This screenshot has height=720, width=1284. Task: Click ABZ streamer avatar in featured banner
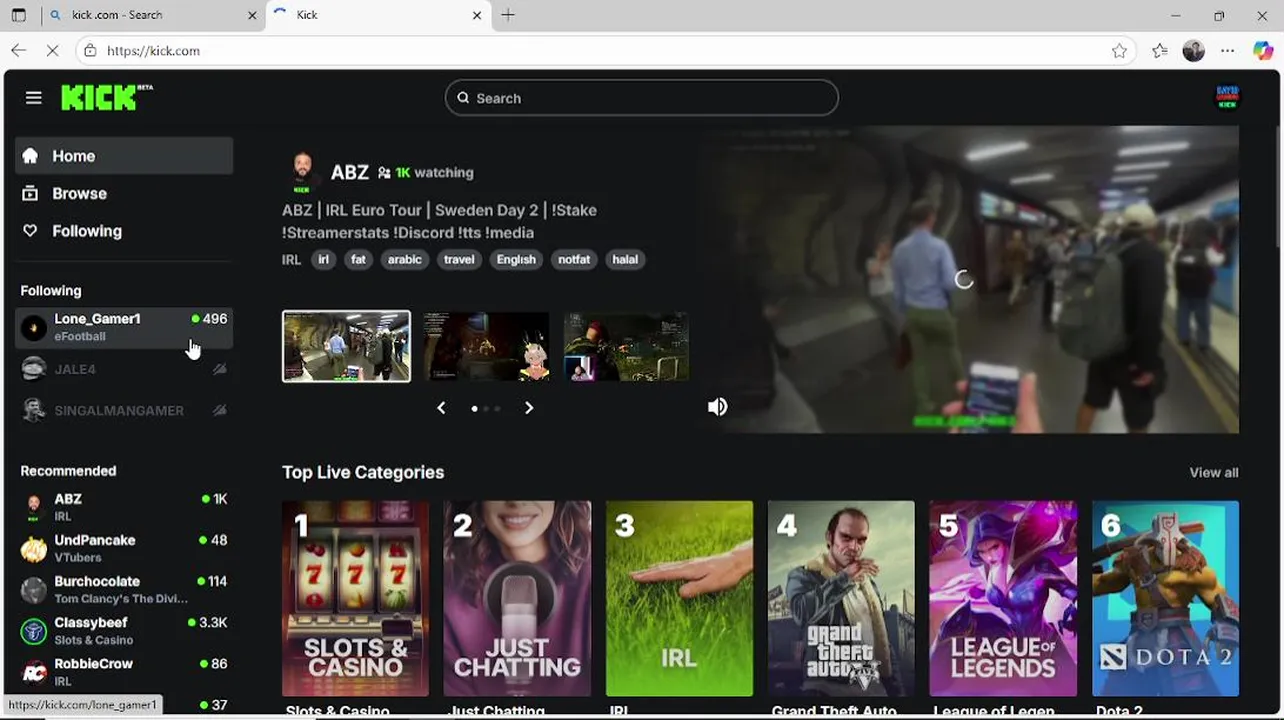pyautogui.click(x=302, y=172)
